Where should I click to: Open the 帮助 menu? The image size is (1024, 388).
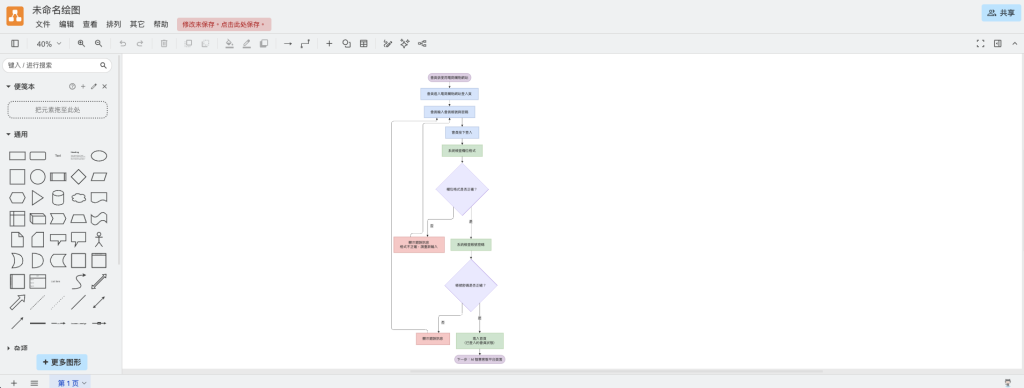(161, 24)
